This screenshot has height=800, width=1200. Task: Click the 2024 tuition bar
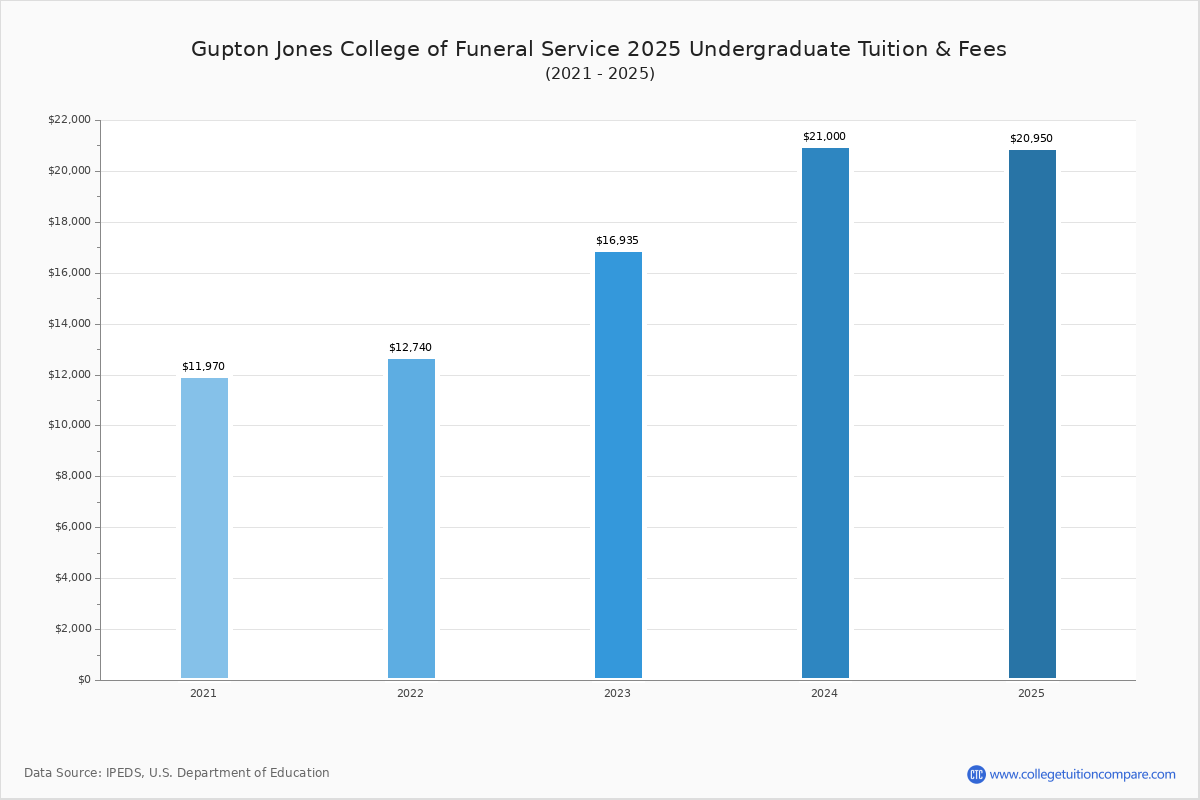[x=825, y=413]
